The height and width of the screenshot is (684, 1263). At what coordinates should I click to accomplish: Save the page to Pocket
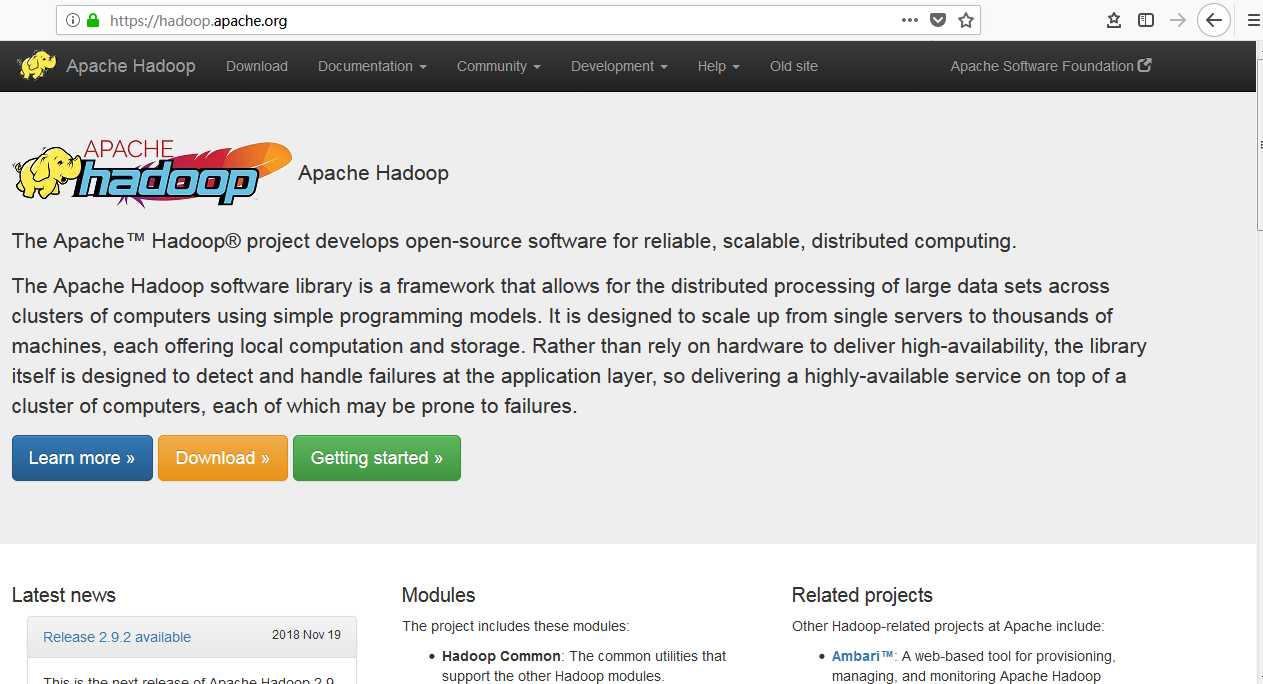(x=938, y=20)
